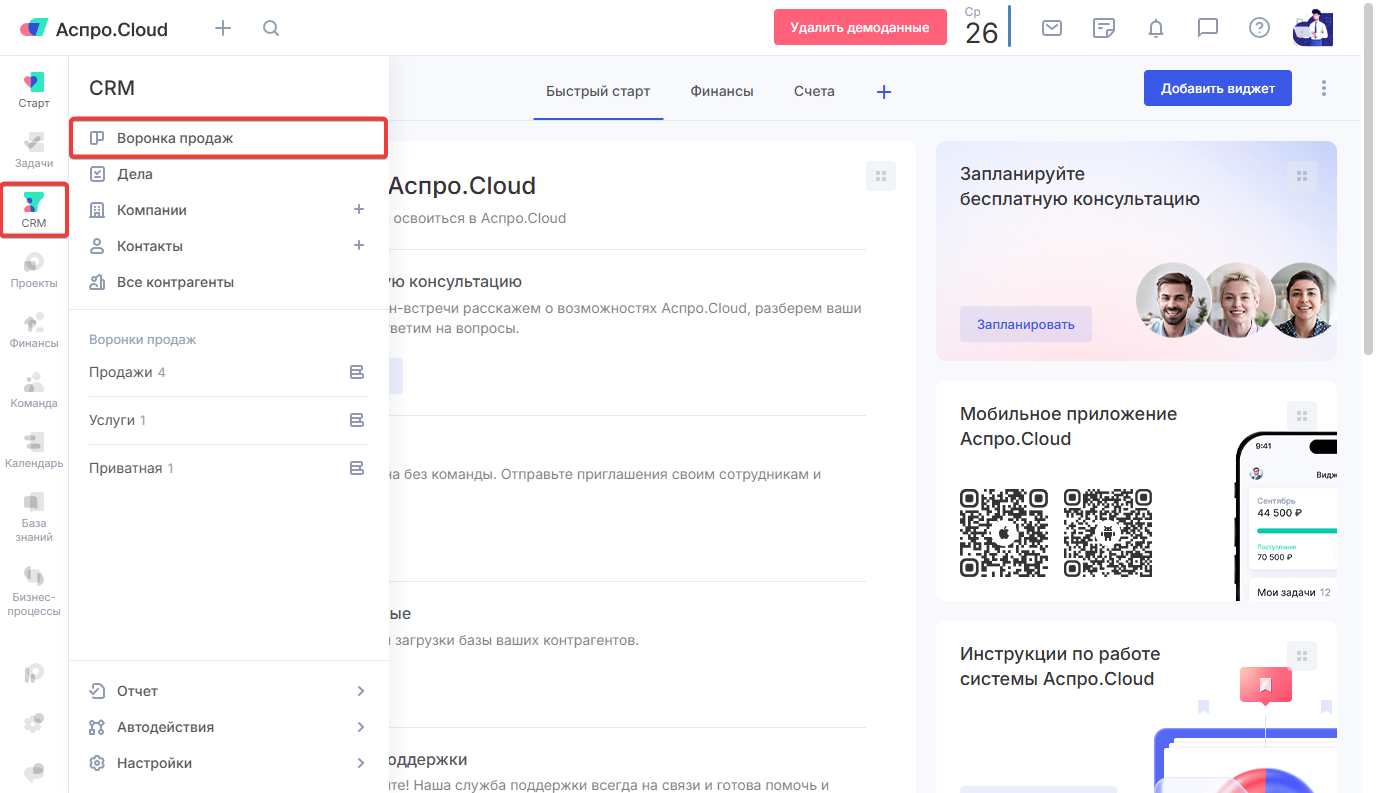The height and width of the screenshot is (793, 1376).
Task: Open the Приватная sales funnel
Action: (131, 468)
